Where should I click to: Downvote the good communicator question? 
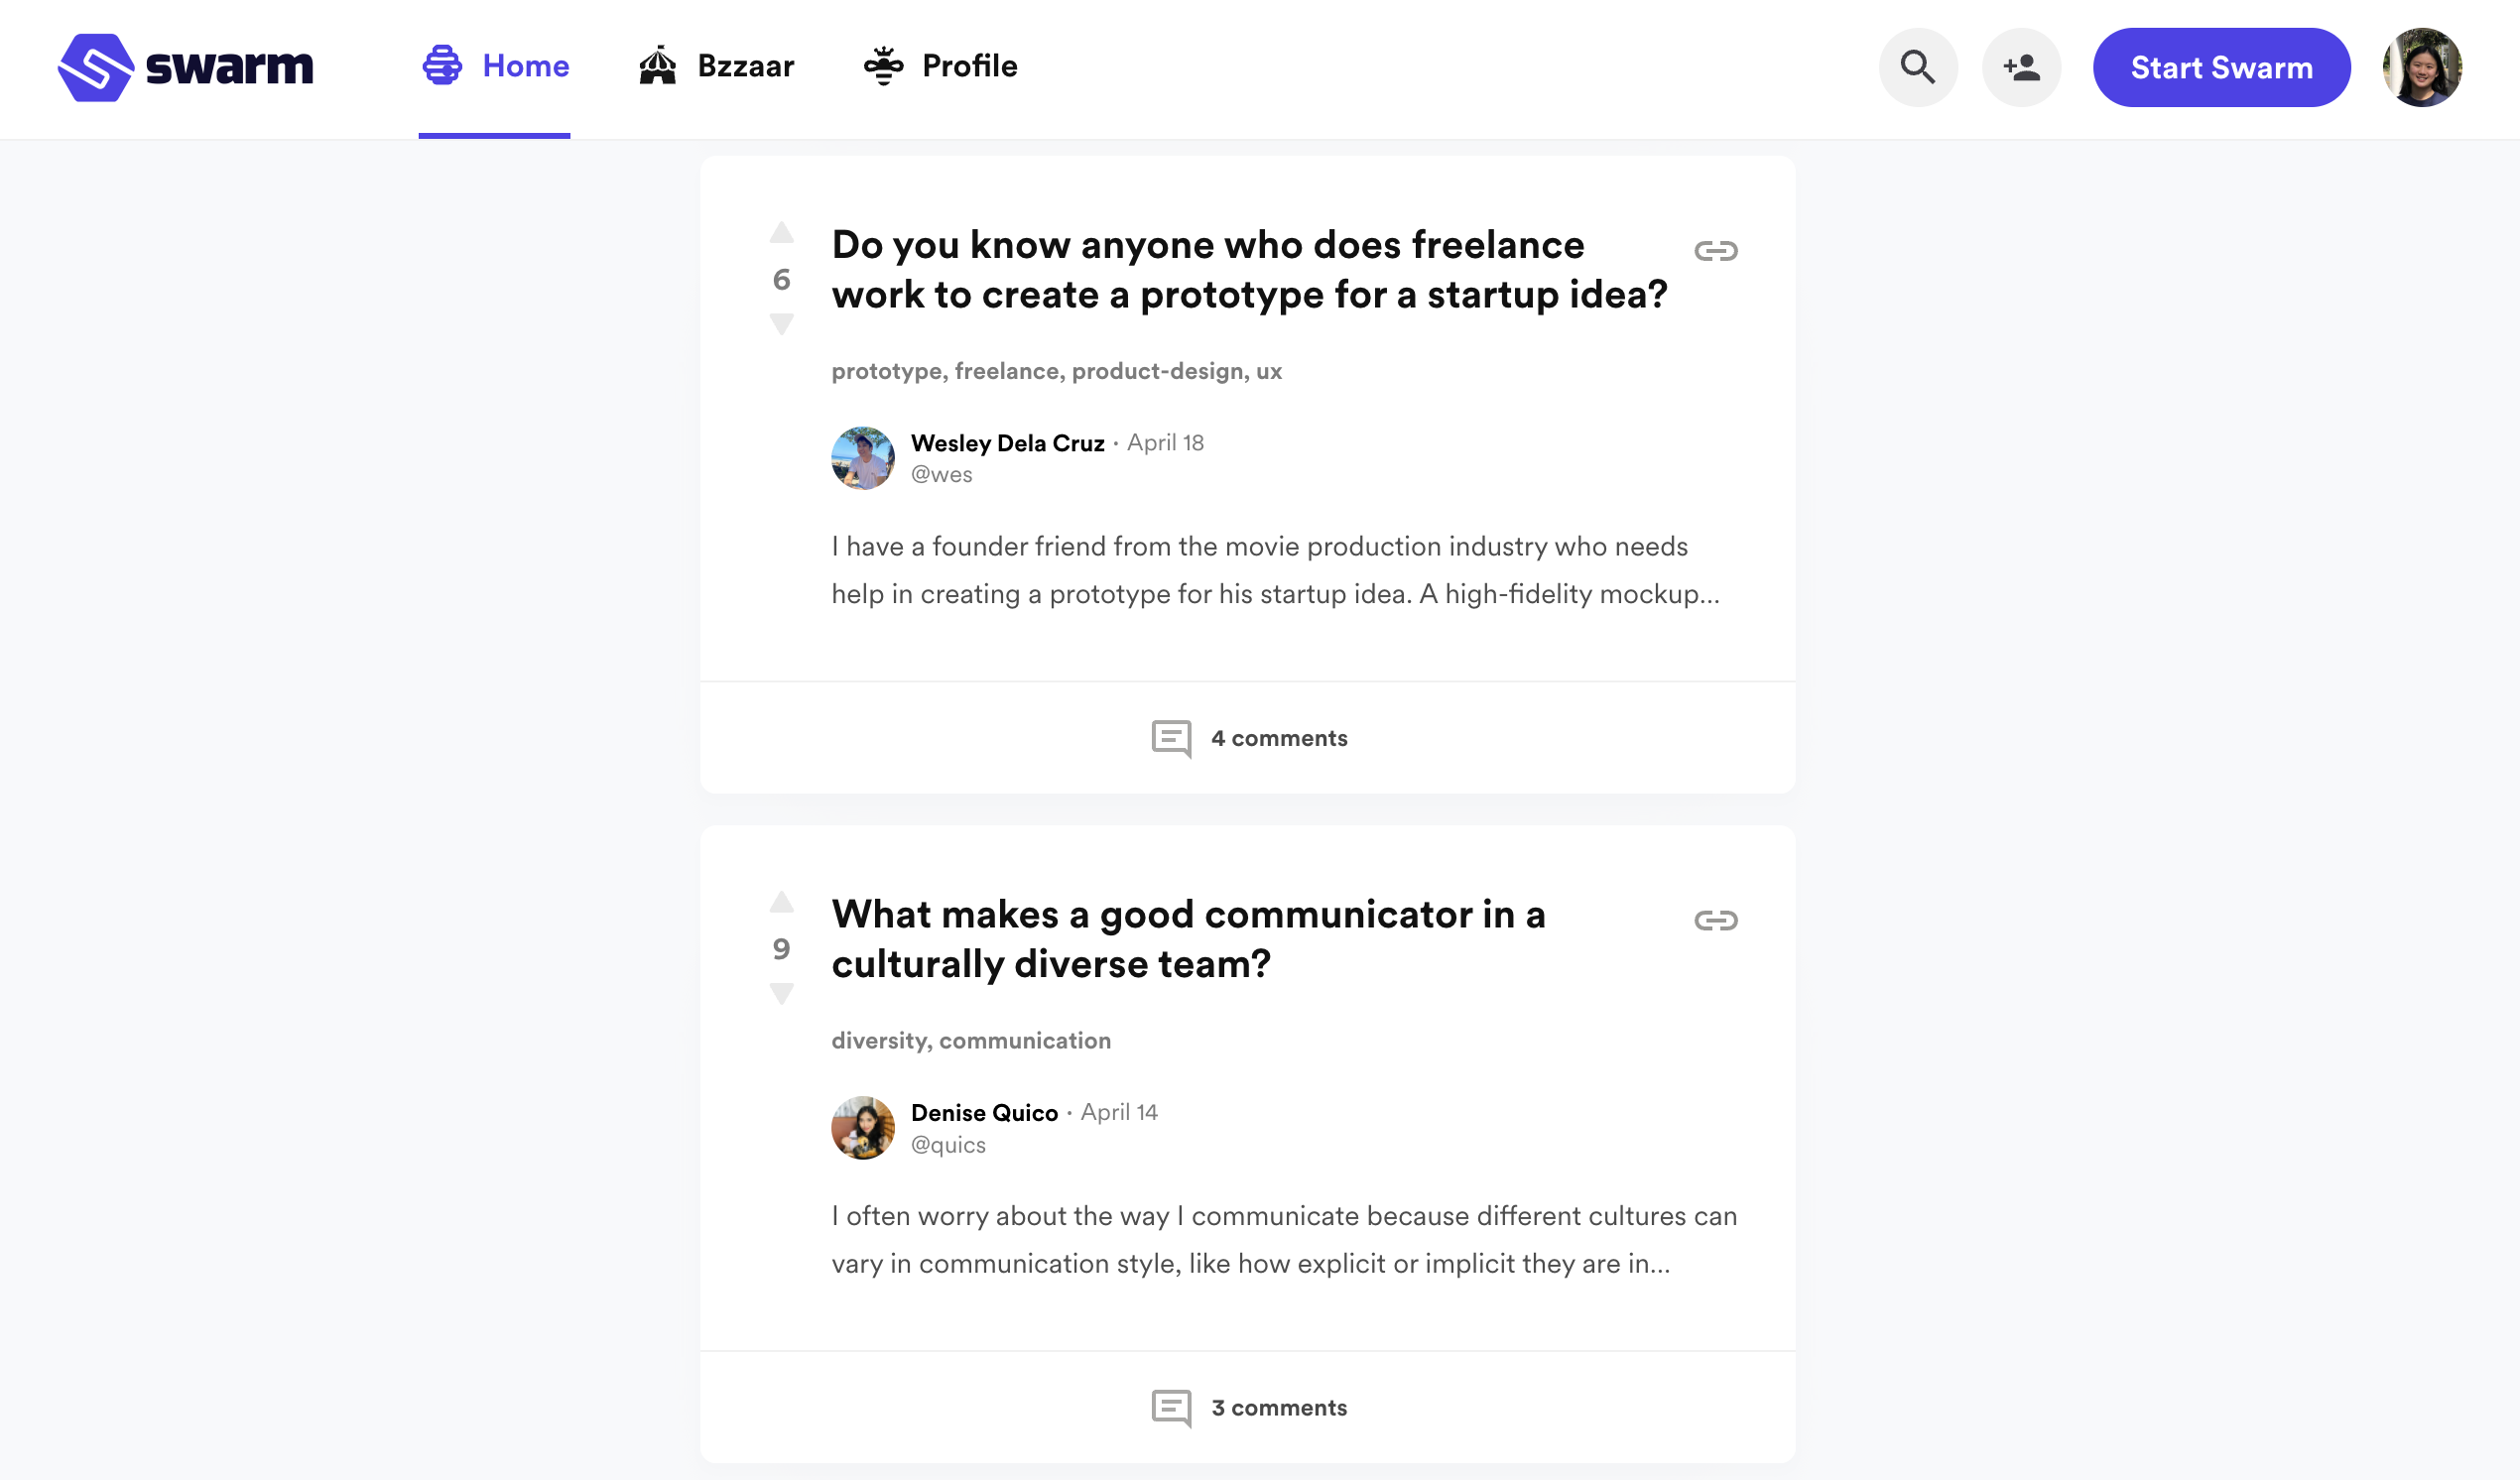781,993
